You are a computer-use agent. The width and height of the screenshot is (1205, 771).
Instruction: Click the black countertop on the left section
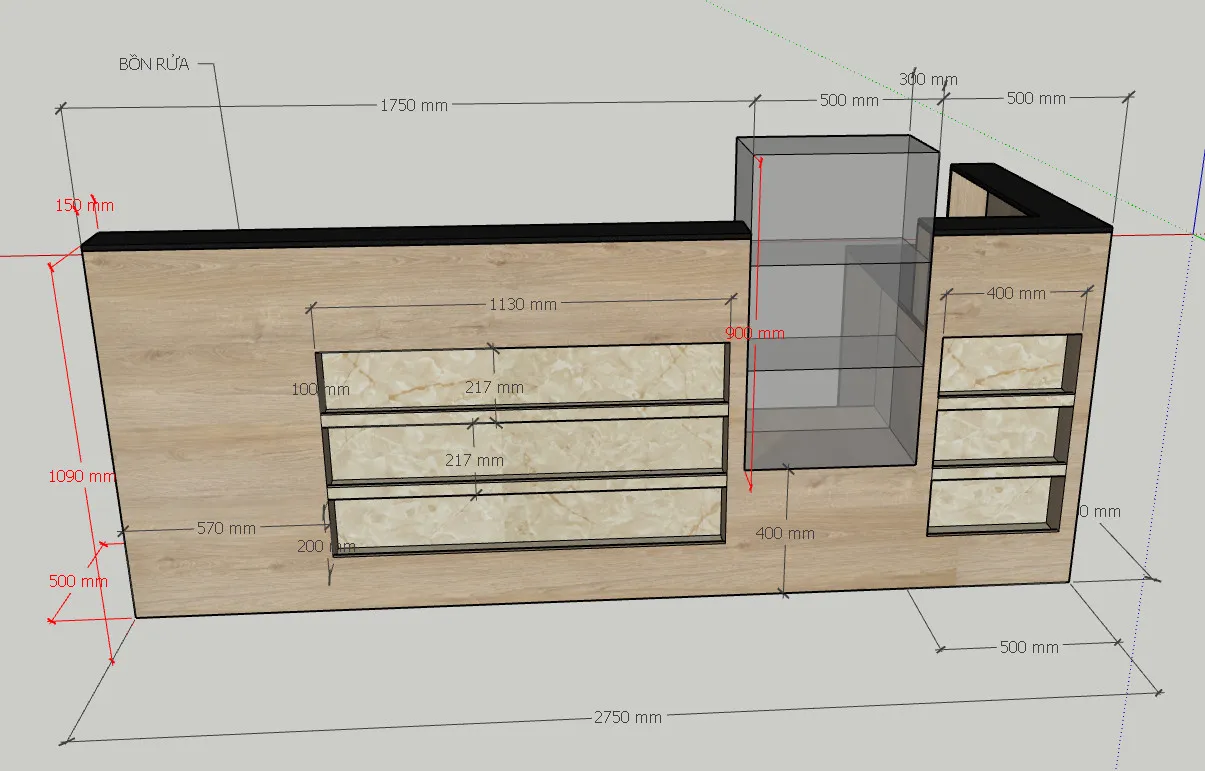tap(400, 234)
